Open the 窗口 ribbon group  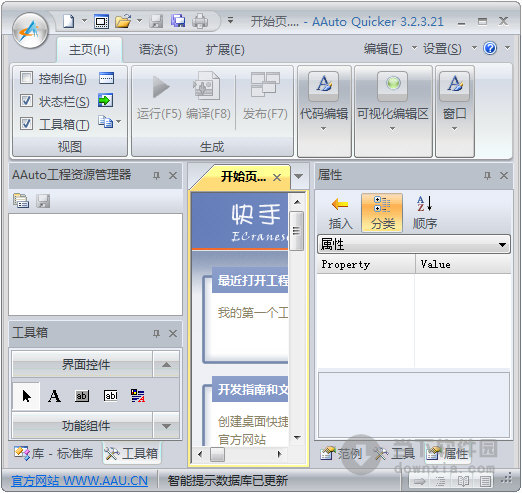455,112
